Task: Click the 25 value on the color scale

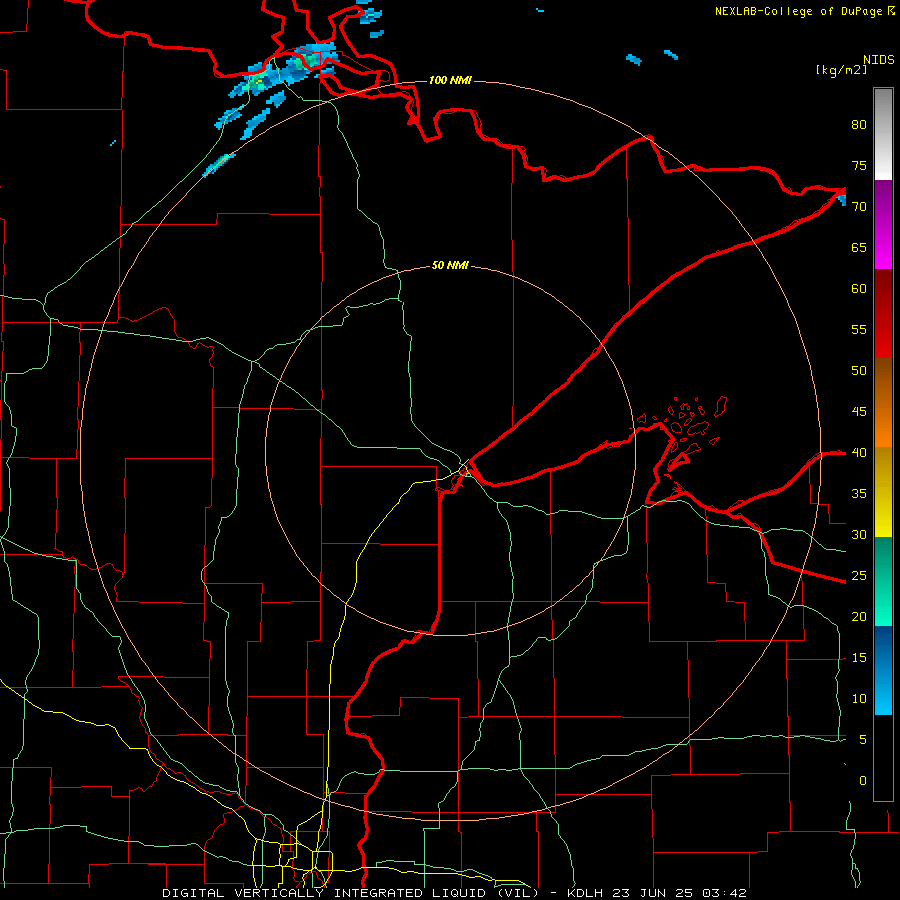Action: (859, 576)
